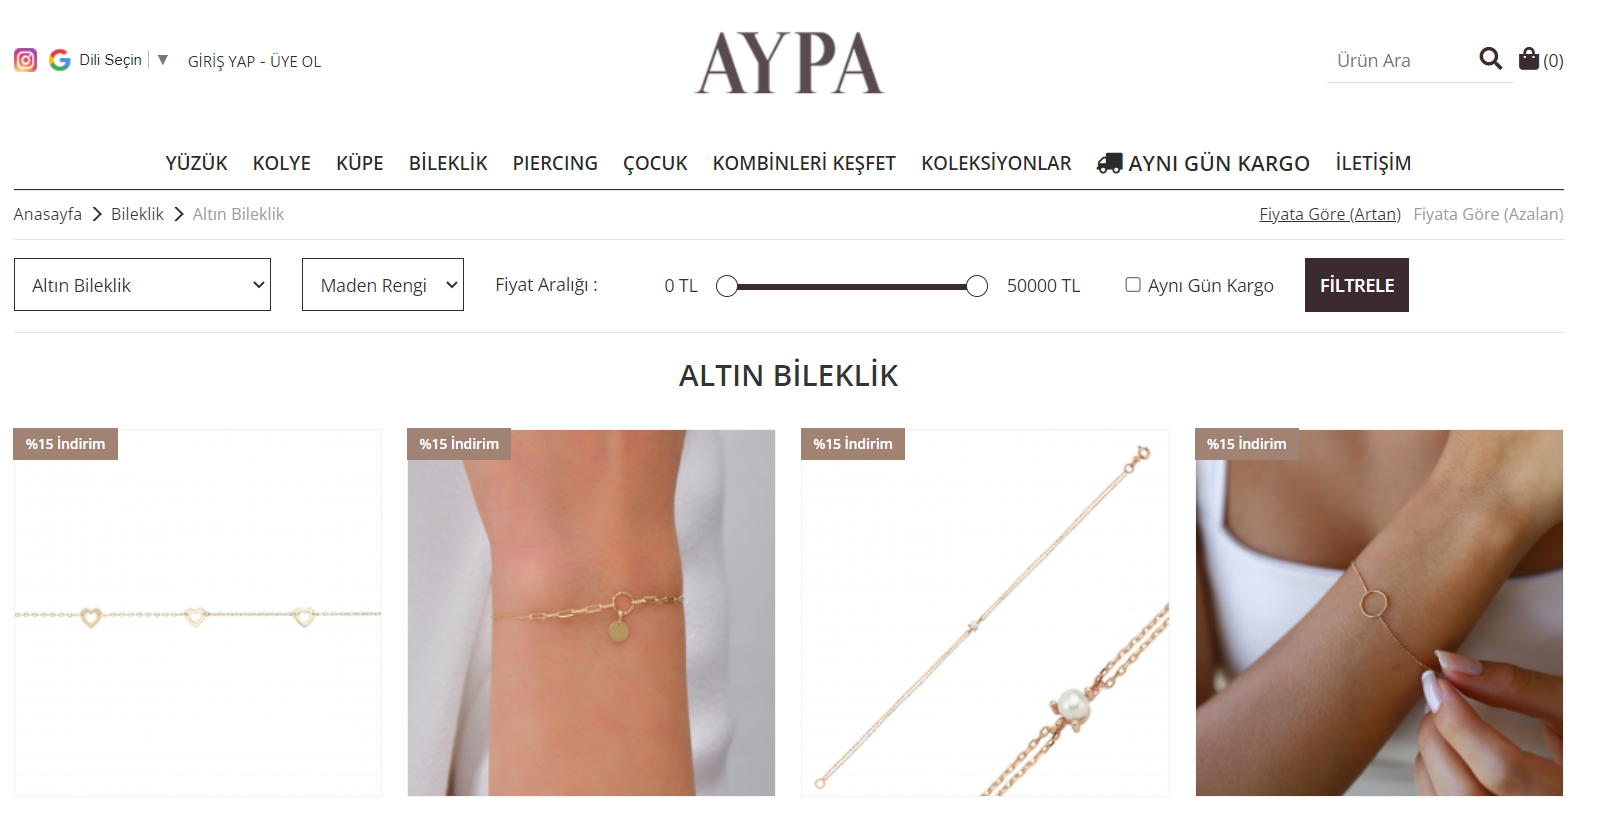Click the maximum price slider handle
1612x817 pixels.
click(977, 286)
